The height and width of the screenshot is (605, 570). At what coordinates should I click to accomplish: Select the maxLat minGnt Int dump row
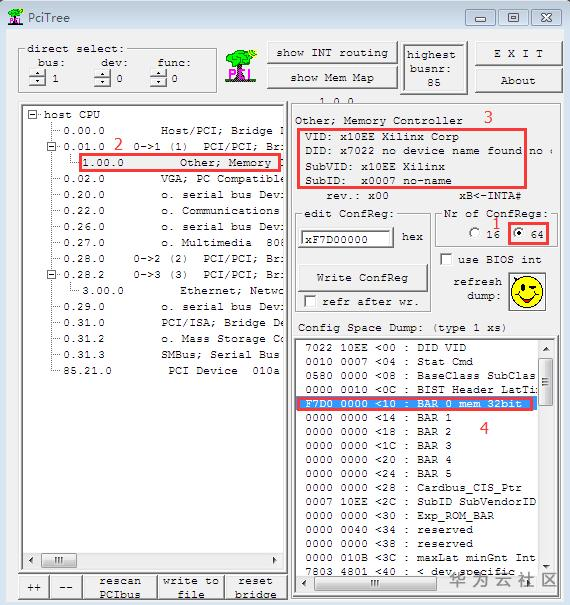click(x=417, y=558)
